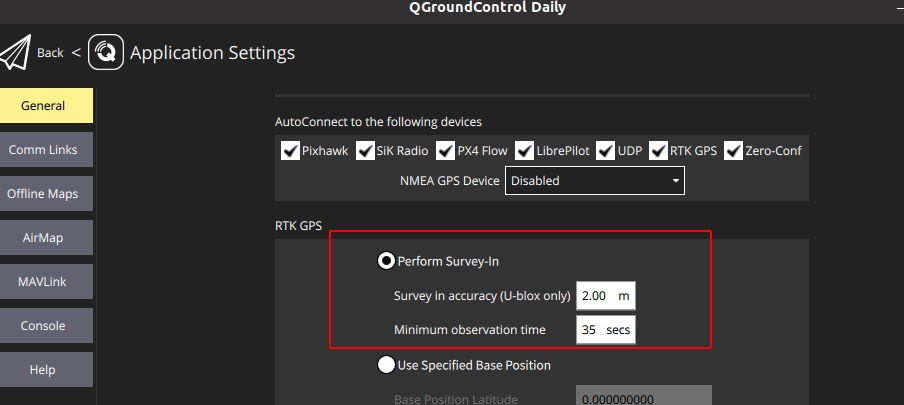Click the QGroundControl Daily window title
Image resolution: width=904 pixels, height=405 pixels.
[487, 8]
